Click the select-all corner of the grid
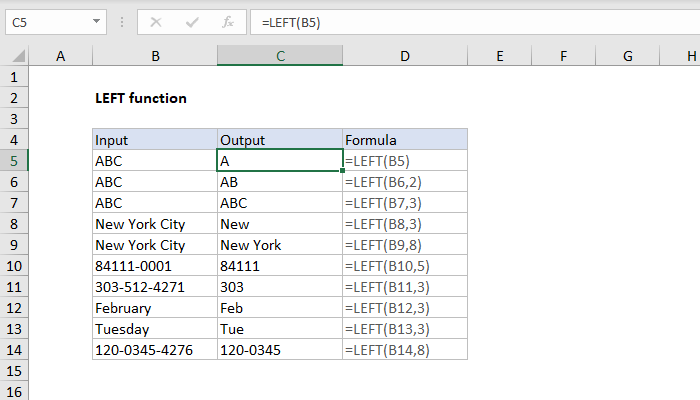700x400 pixels. pos(14,57)
